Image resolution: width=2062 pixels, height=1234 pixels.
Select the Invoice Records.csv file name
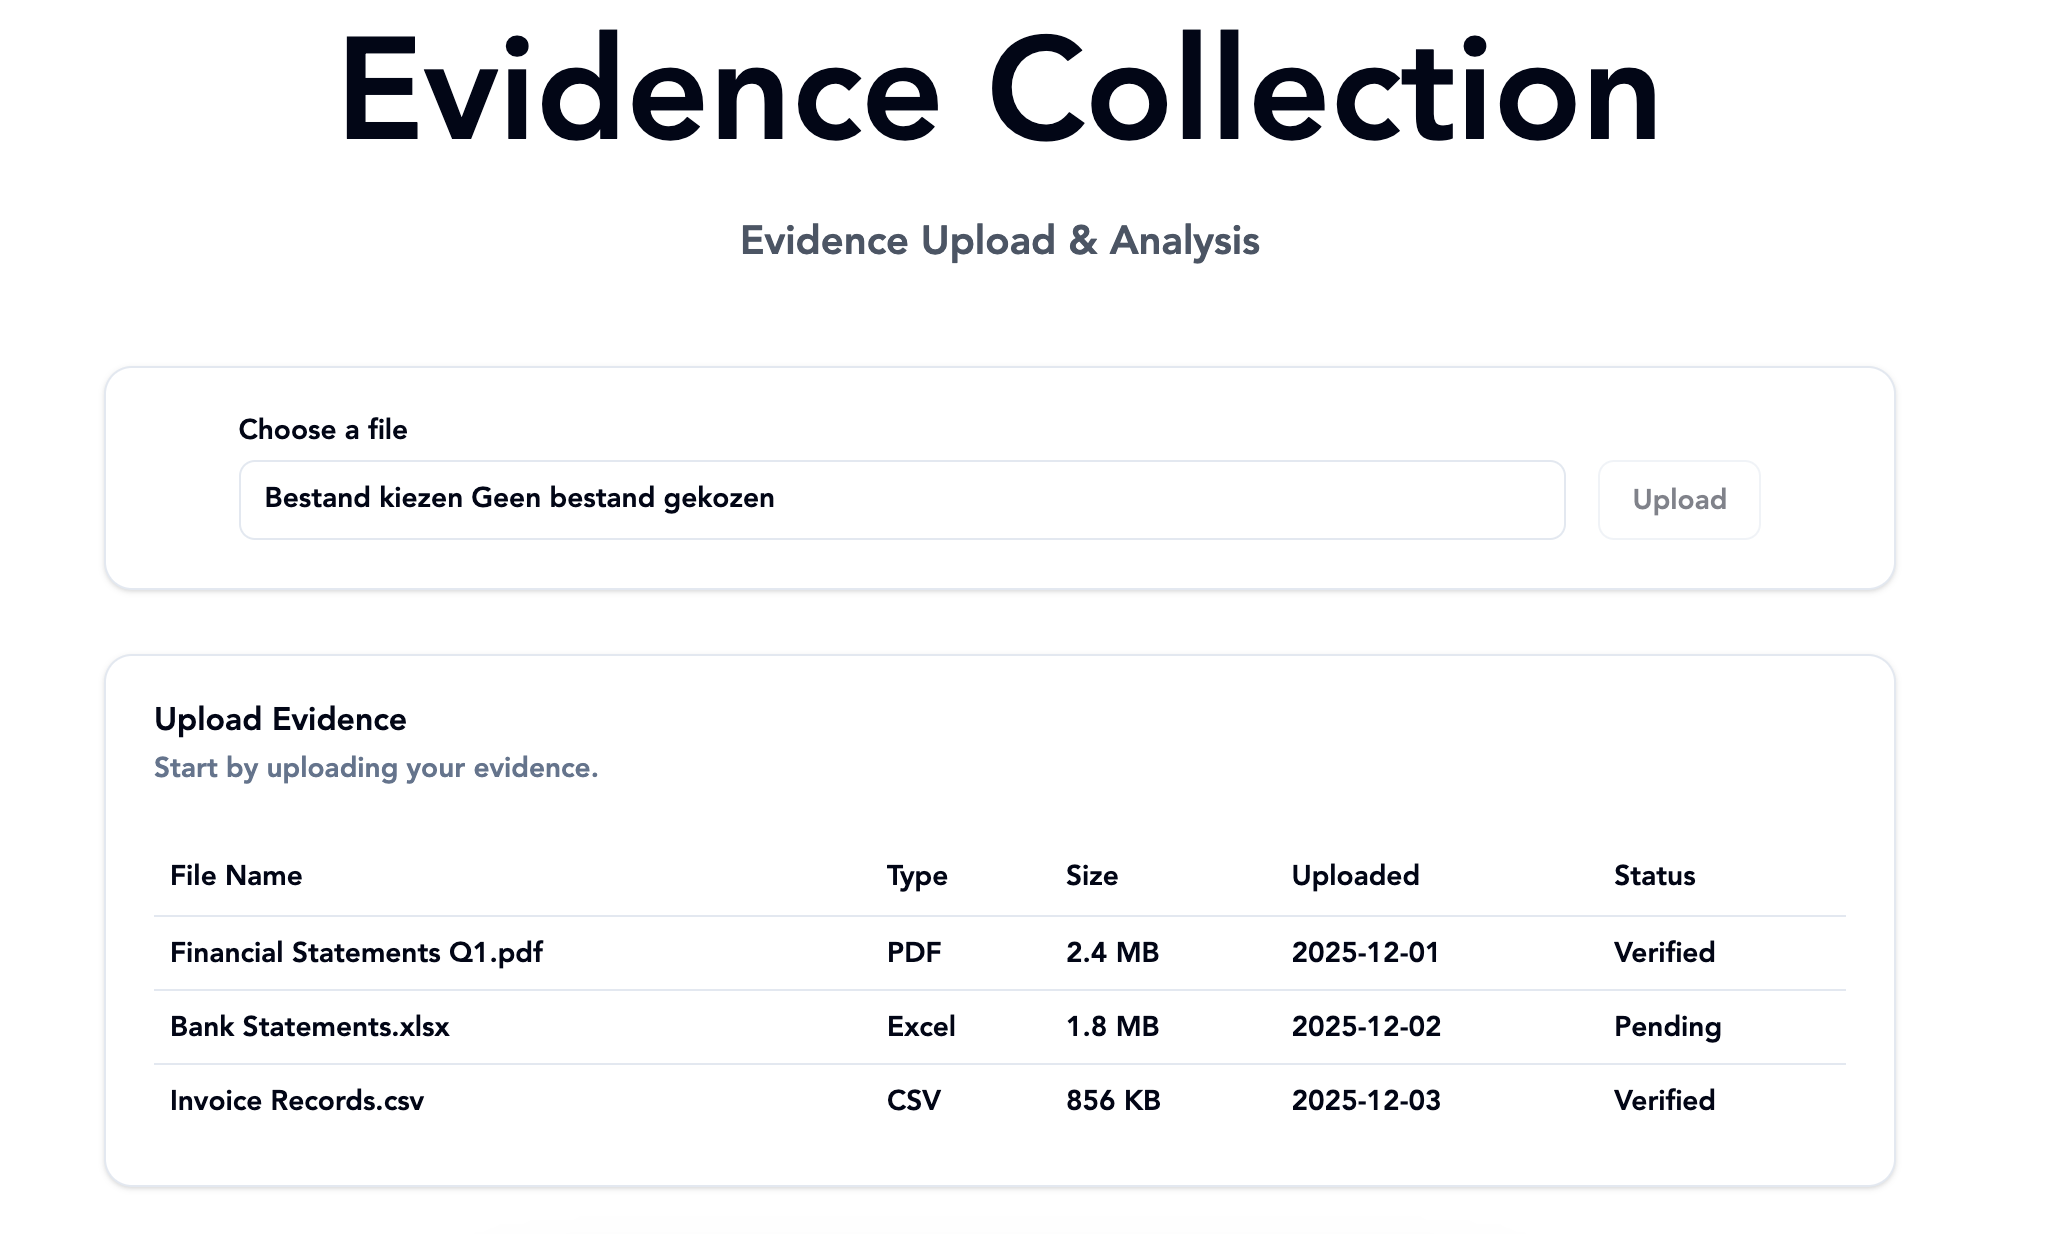(296, 1101)
